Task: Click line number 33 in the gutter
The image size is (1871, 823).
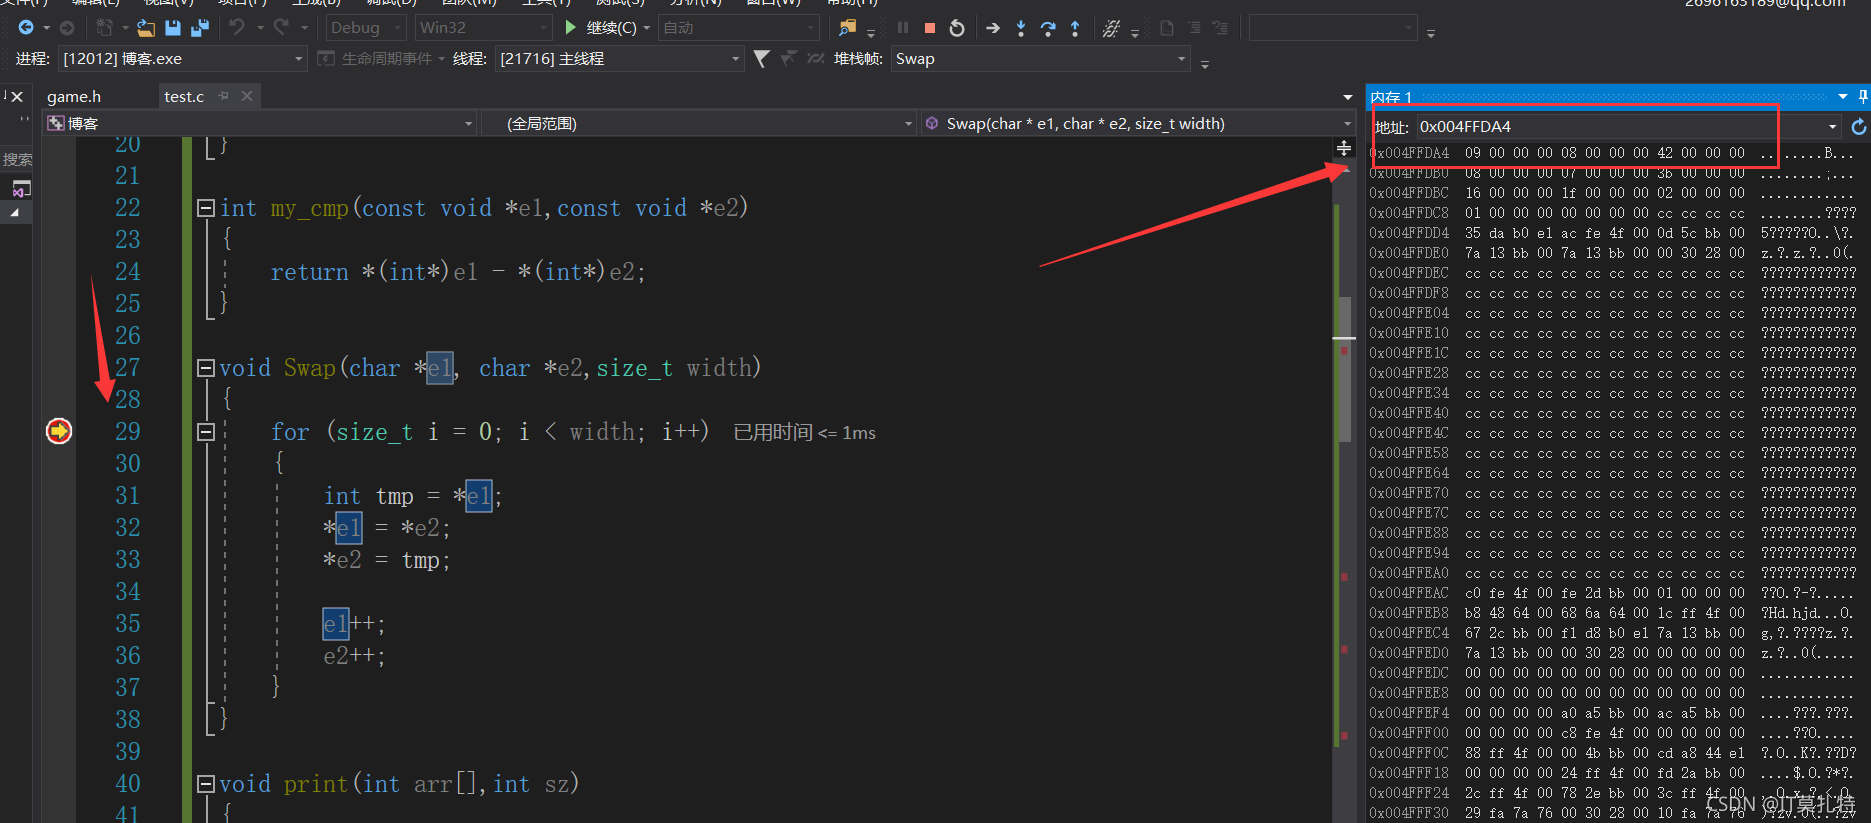Action: (x=128, y=560)
